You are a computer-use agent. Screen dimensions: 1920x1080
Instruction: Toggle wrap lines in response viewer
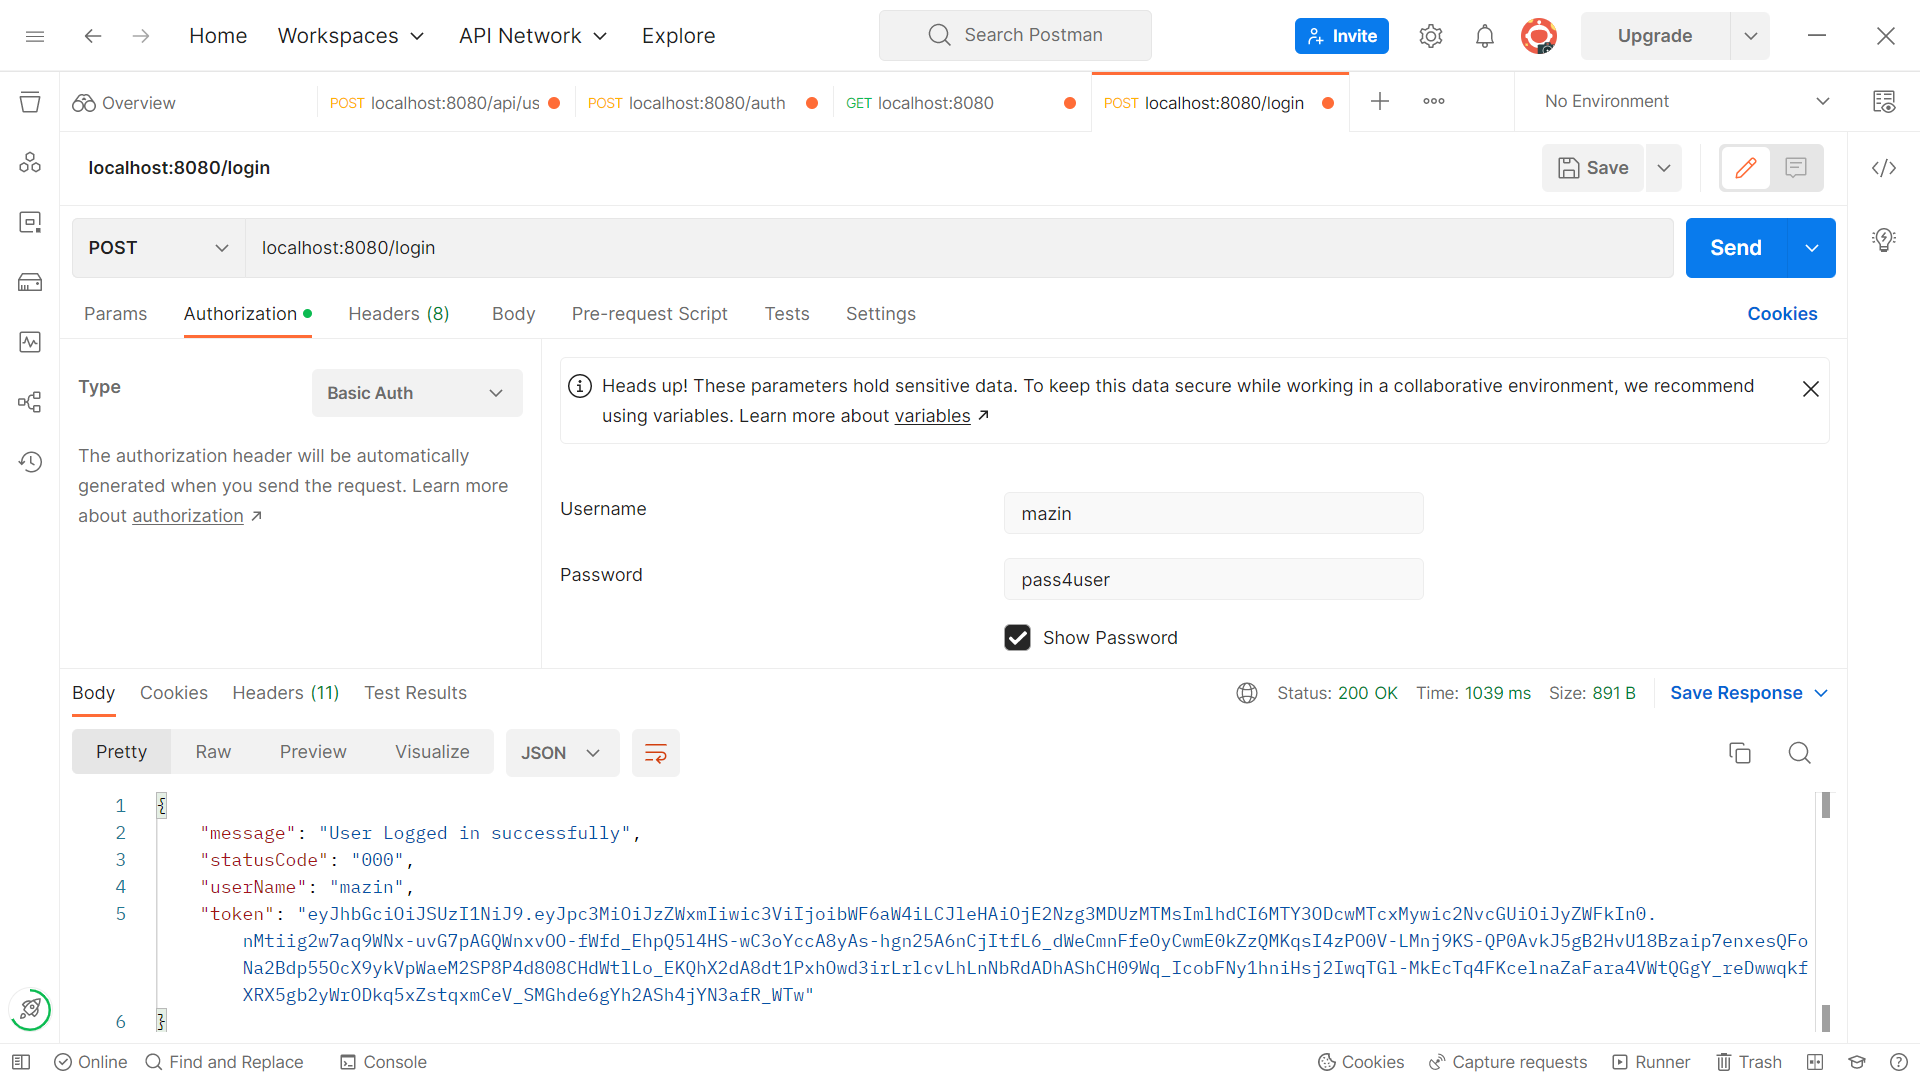tap(655, 753)
